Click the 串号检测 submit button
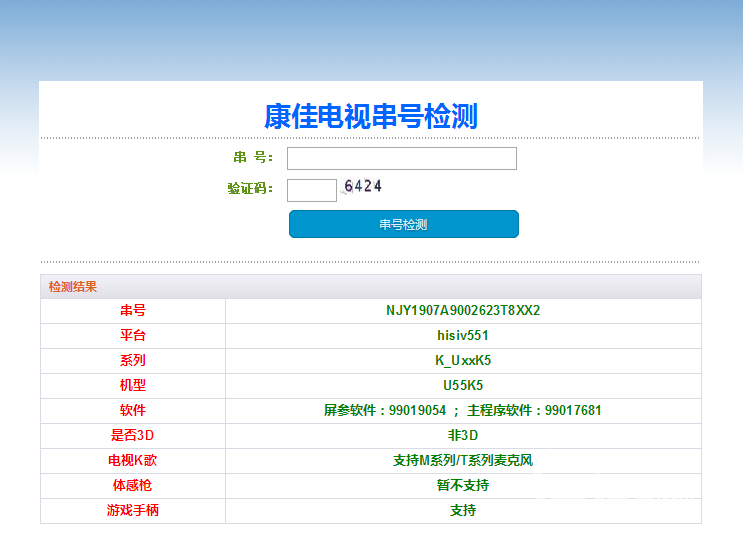This screenshot has height=541, width=743. pos(404,224)
